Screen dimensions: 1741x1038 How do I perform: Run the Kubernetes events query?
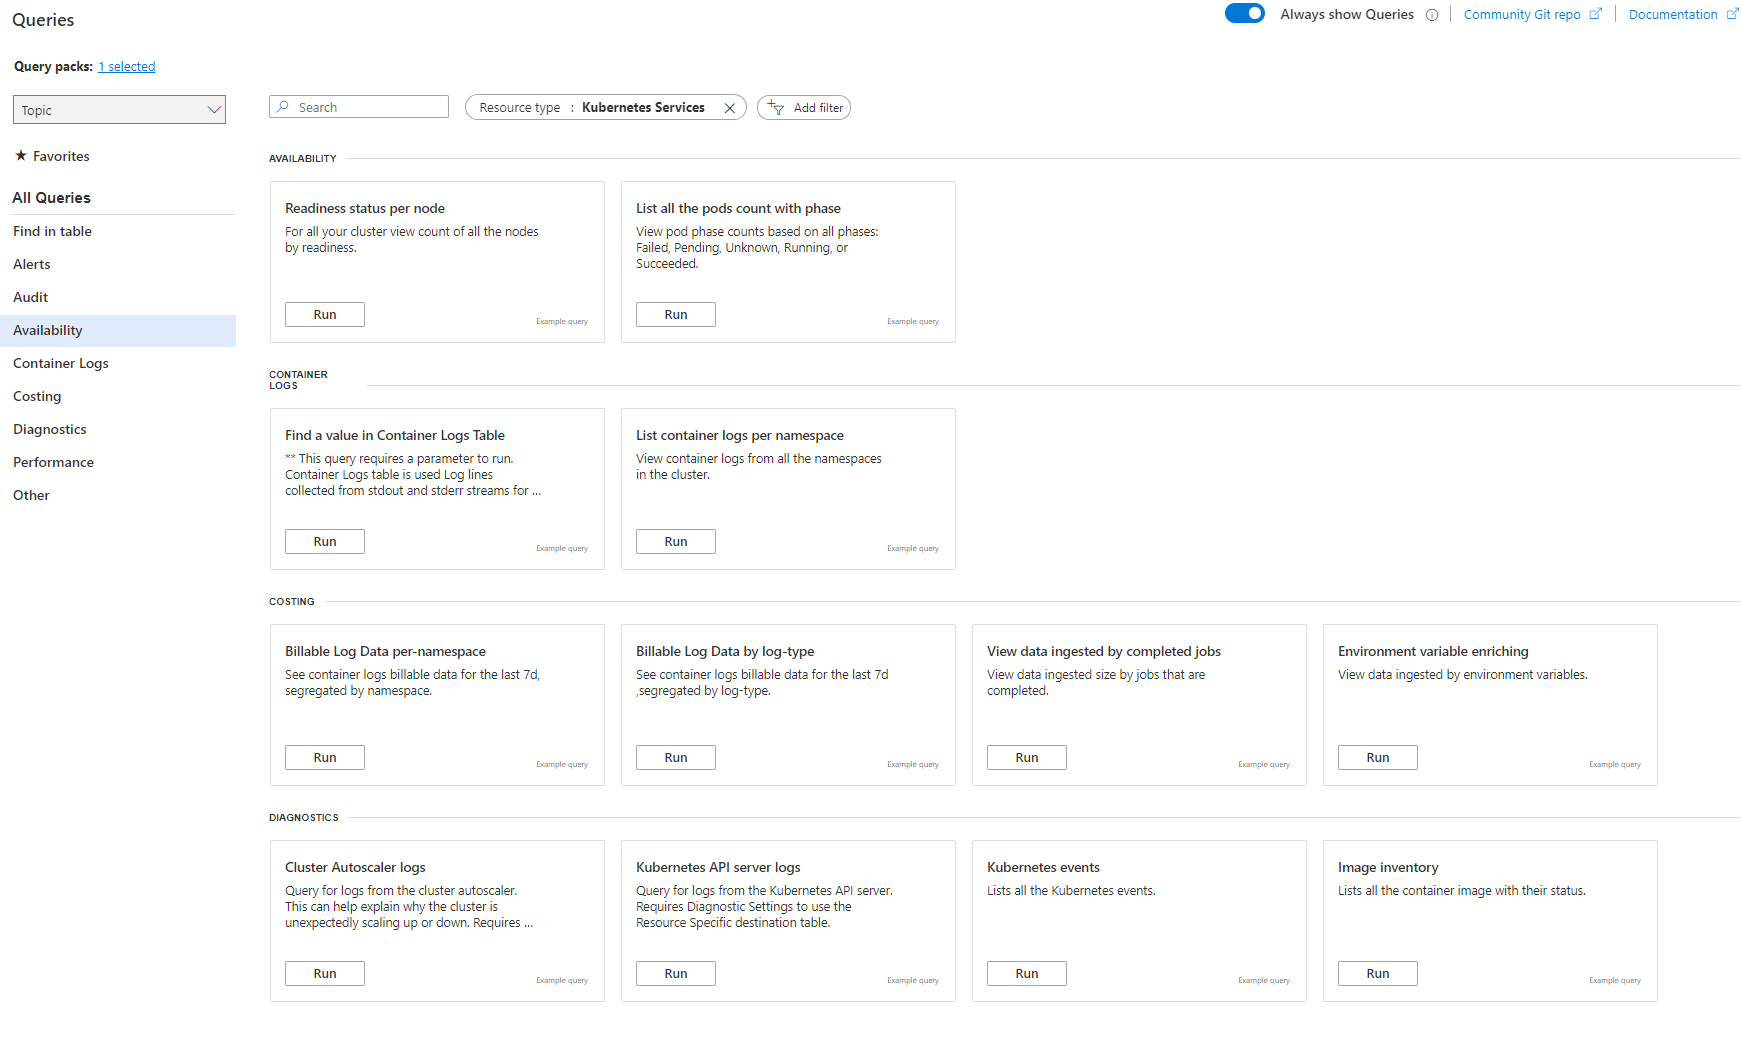[1027, 974]
